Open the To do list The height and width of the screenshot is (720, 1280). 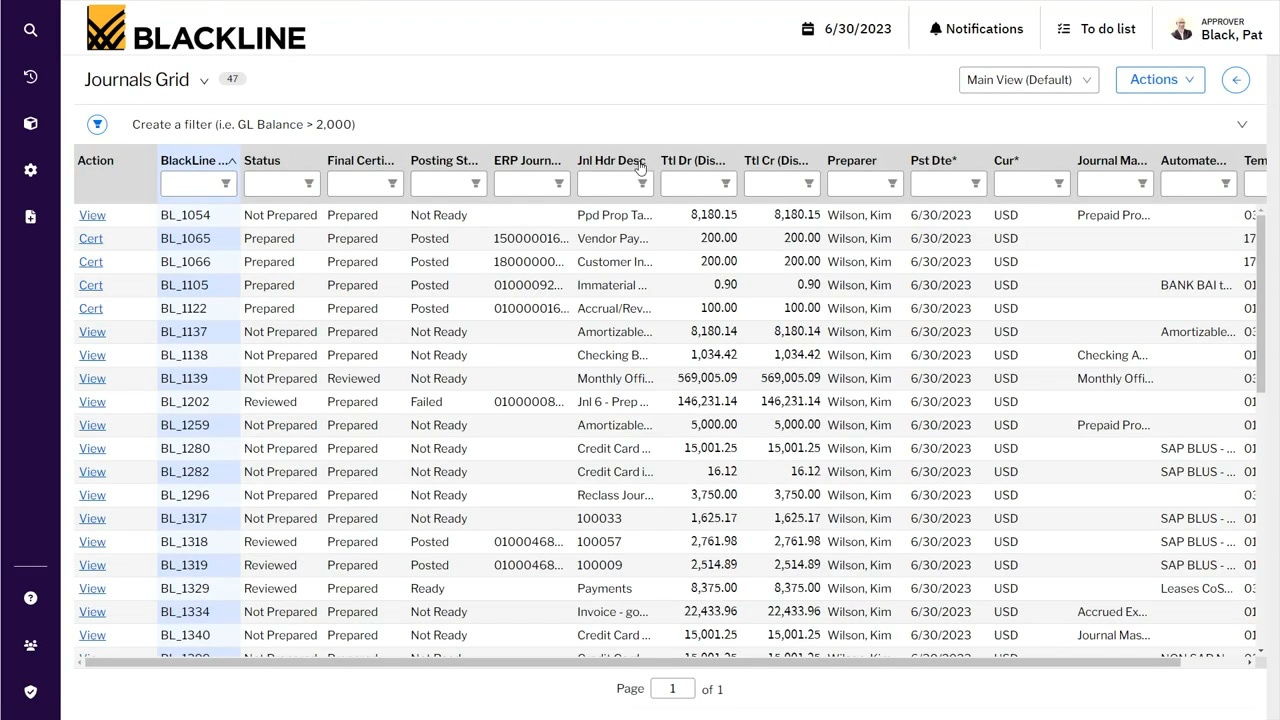pyautogui.click(x=1096, y=29)
